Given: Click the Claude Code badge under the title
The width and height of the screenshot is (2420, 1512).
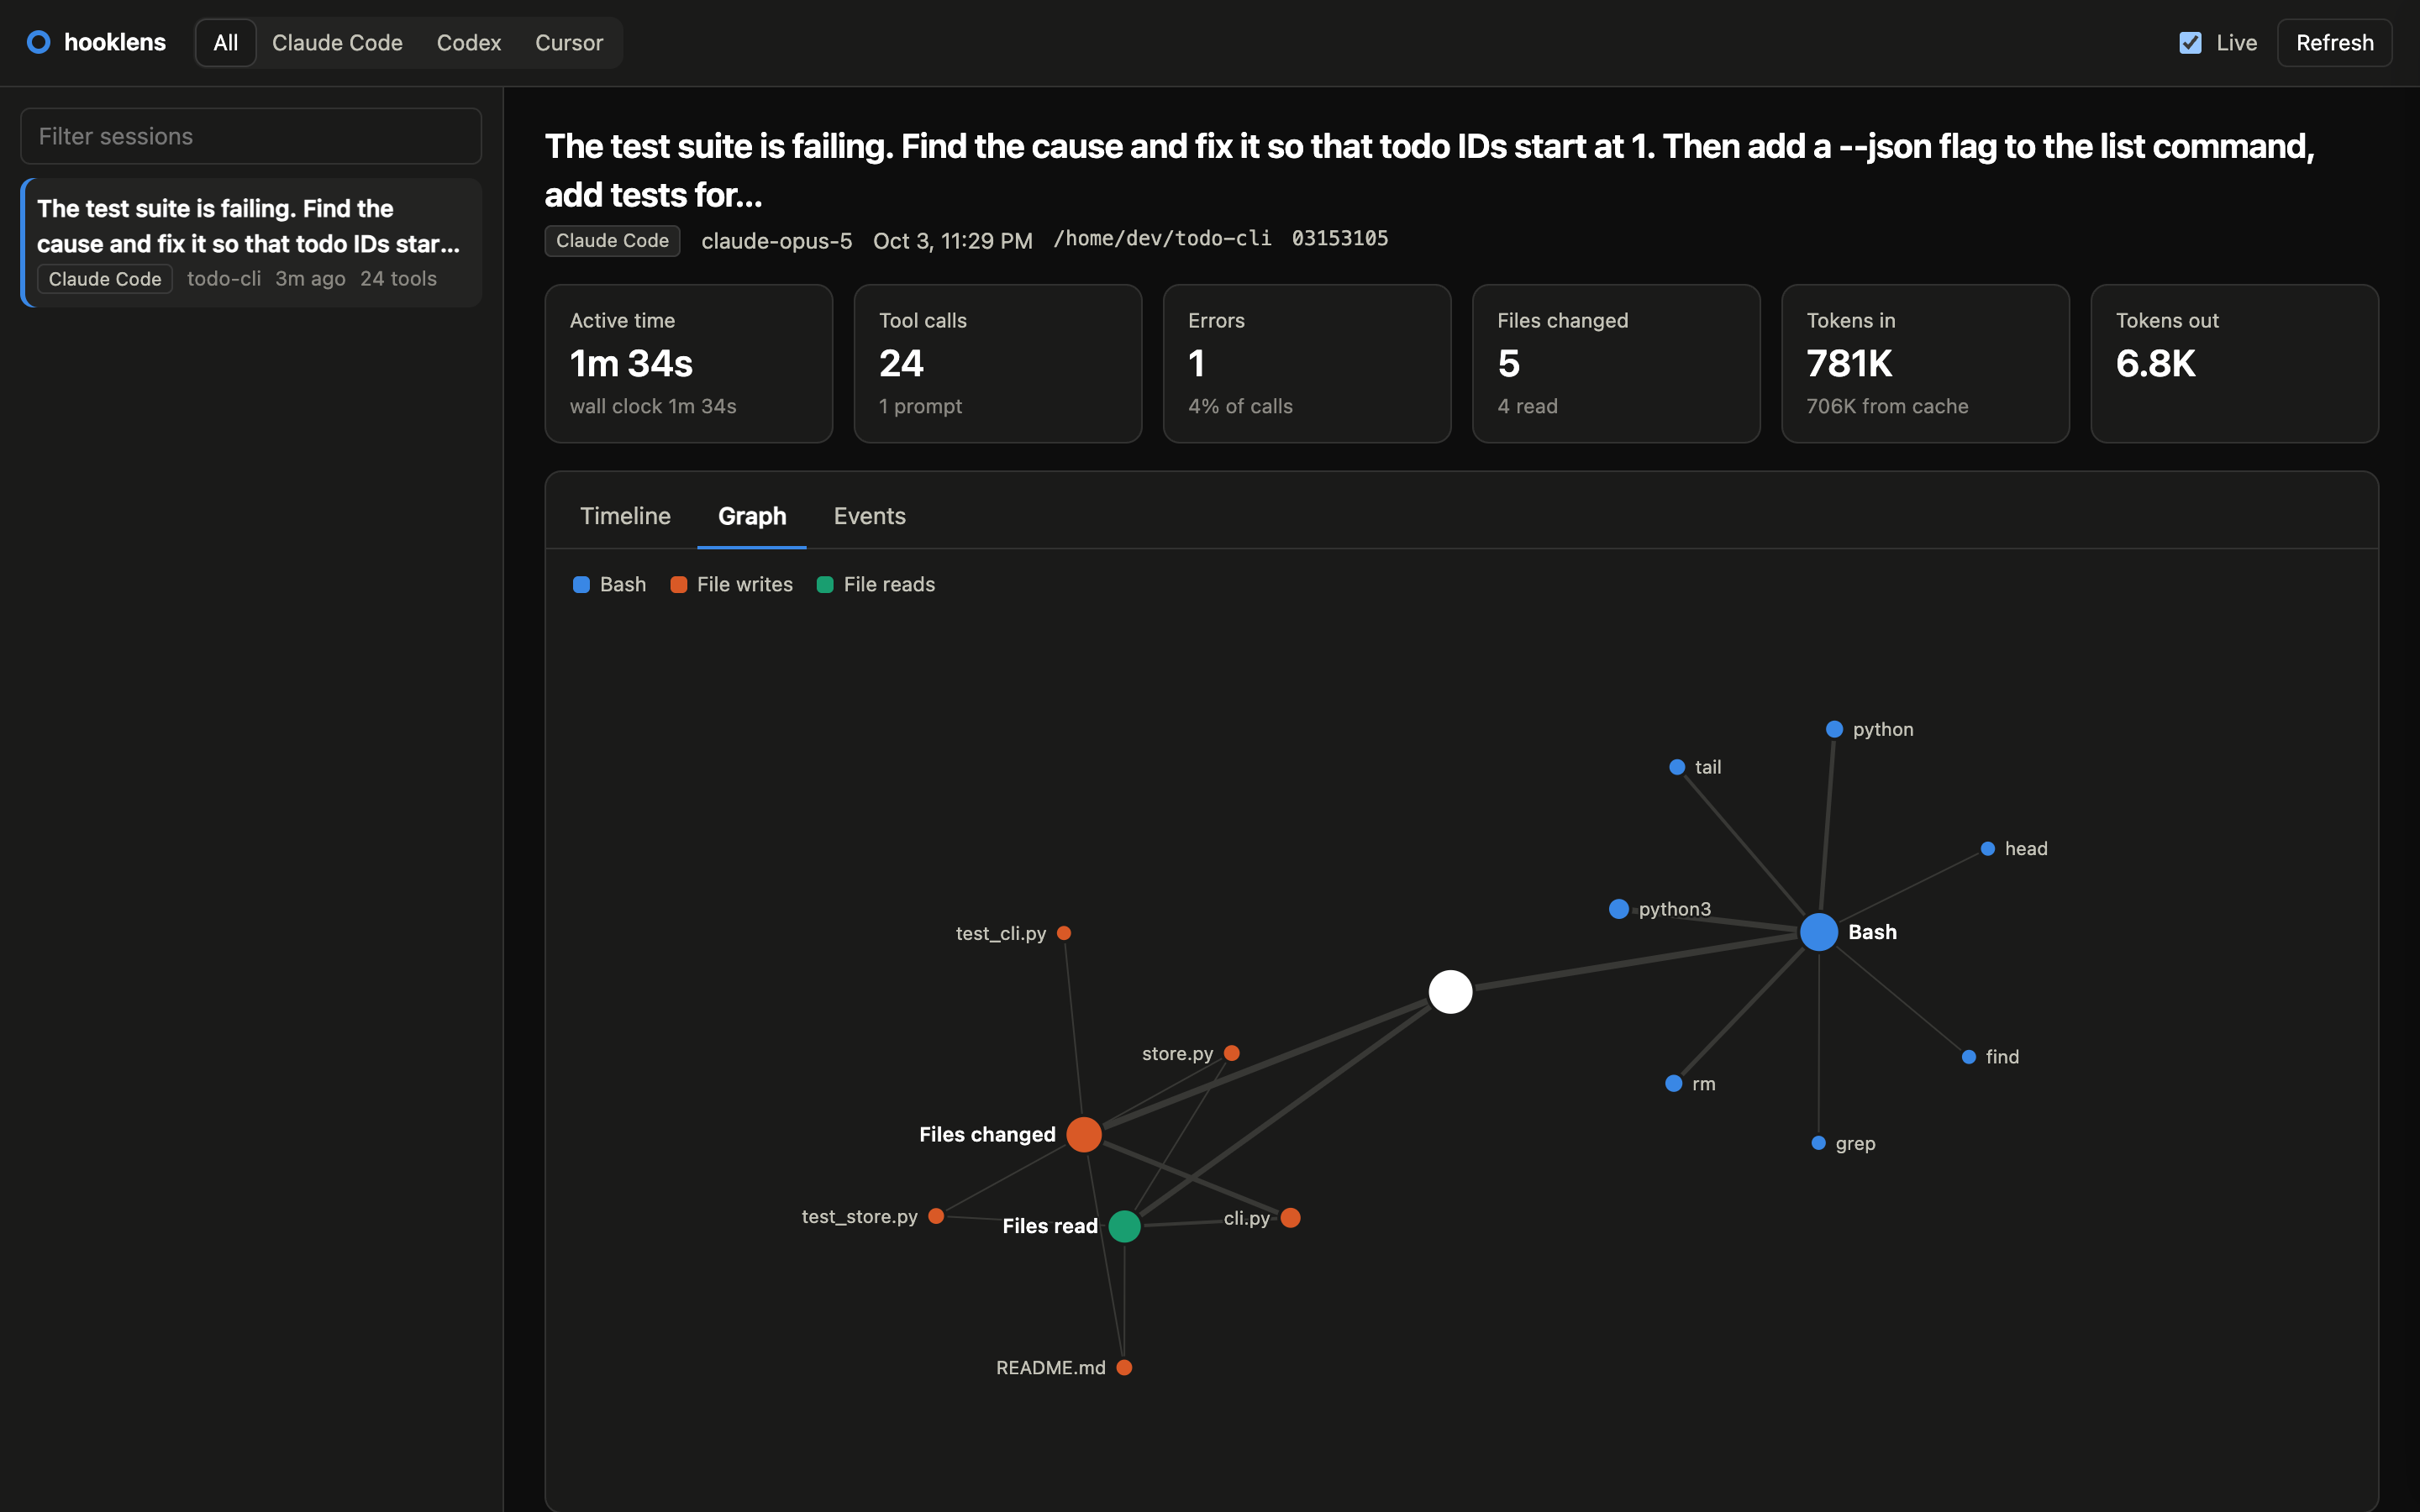Looking at the screenshot, I should (612, 241).
